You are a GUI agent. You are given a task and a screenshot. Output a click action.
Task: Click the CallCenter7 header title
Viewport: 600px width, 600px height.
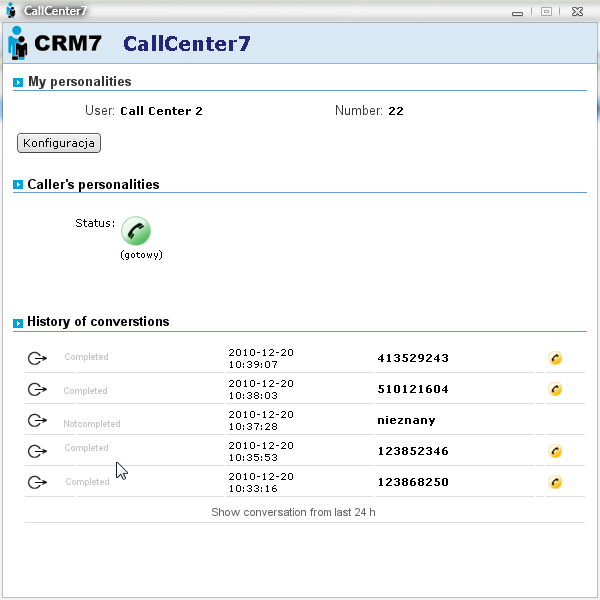click(187, 44)
